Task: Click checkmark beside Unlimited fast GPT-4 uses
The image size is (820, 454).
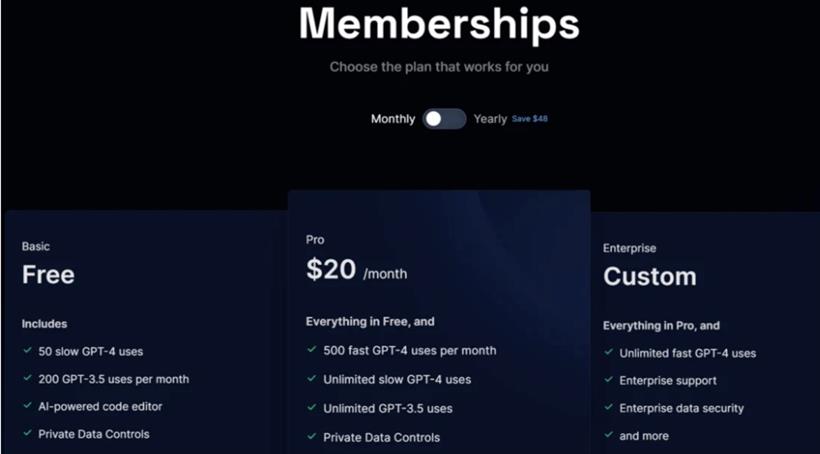Action: [608, 352]
